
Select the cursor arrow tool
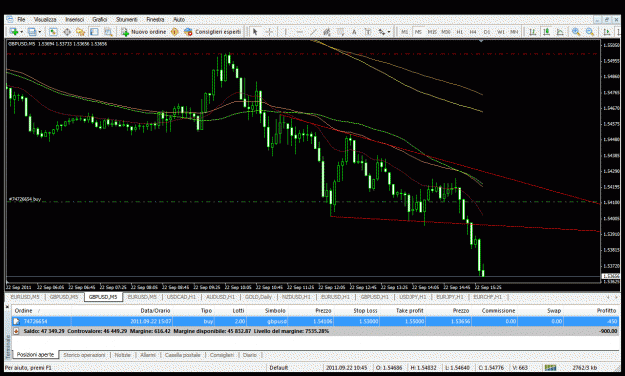coord(256,31)
